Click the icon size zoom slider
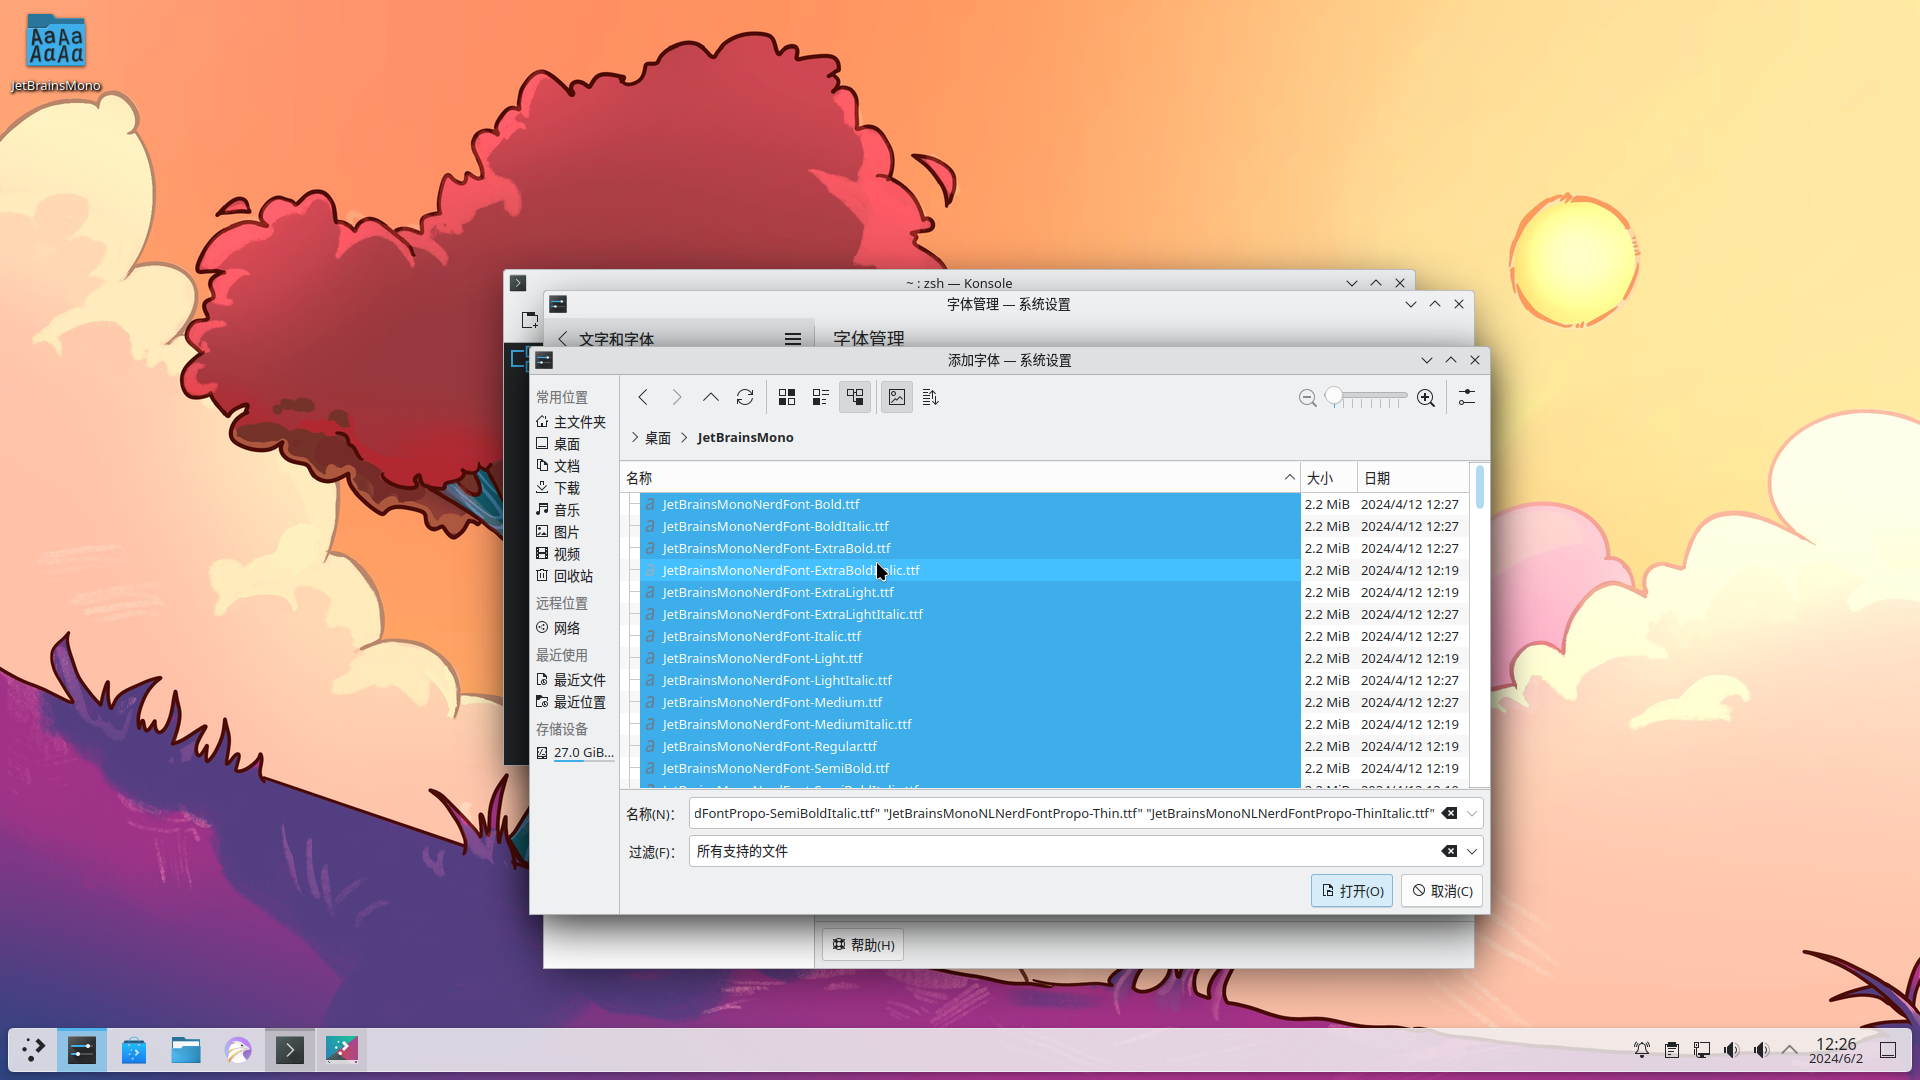Viewport: 1920px width, 1080px height. point(1366,398)
